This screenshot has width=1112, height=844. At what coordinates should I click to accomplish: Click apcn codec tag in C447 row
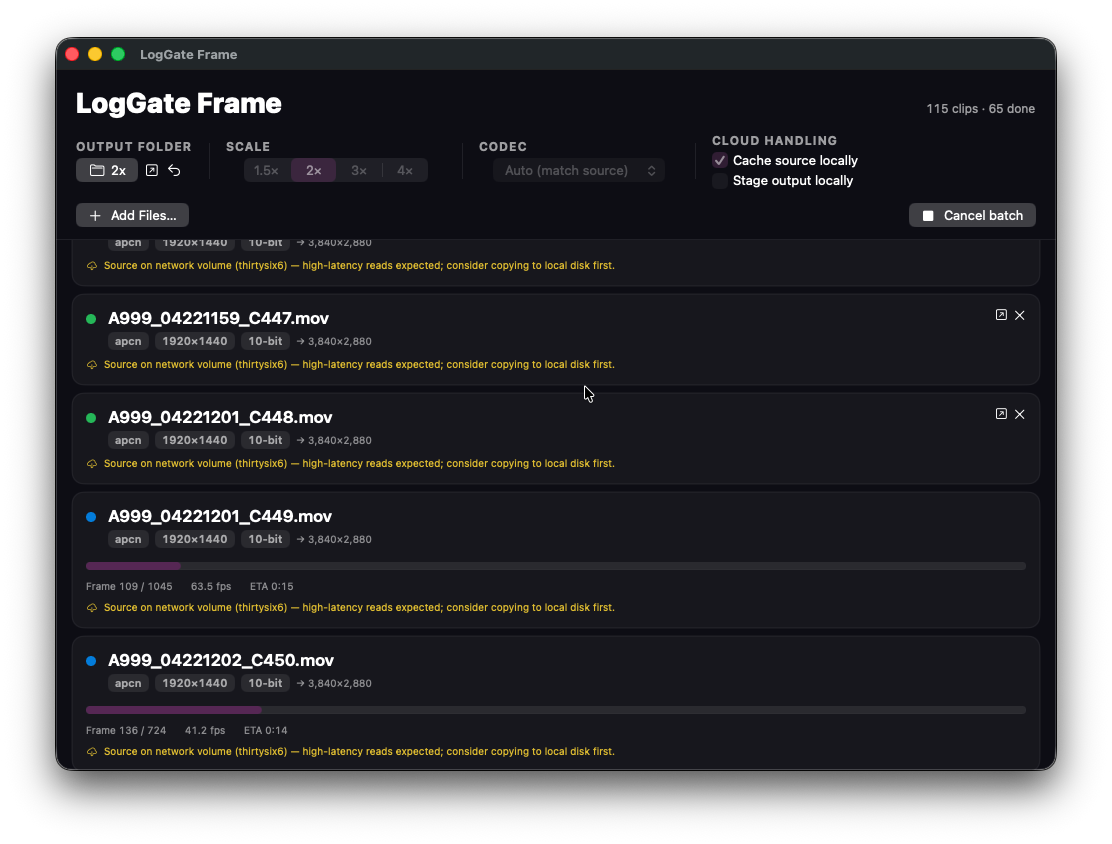128,341
